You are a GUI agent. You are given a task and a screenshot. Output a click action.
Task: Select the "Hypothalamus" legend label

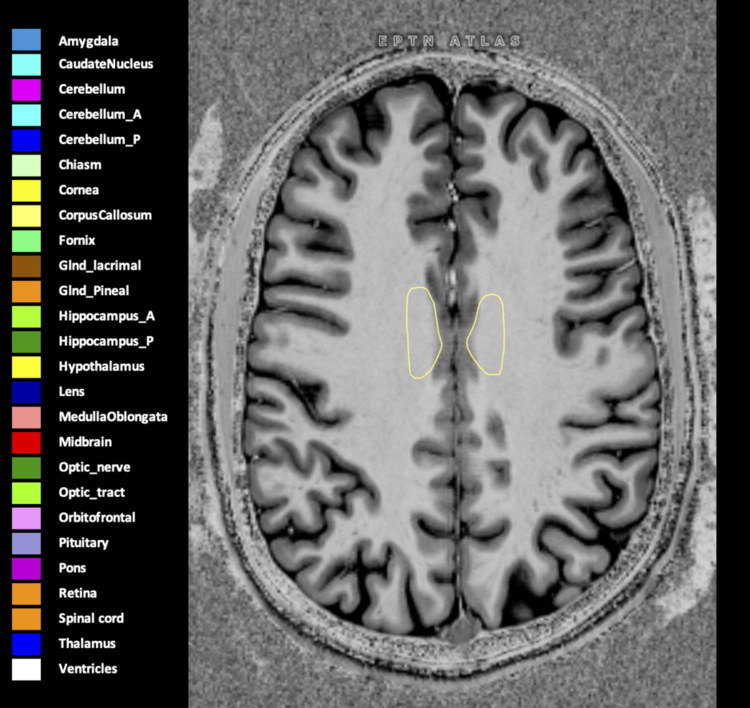coord(101,366)
